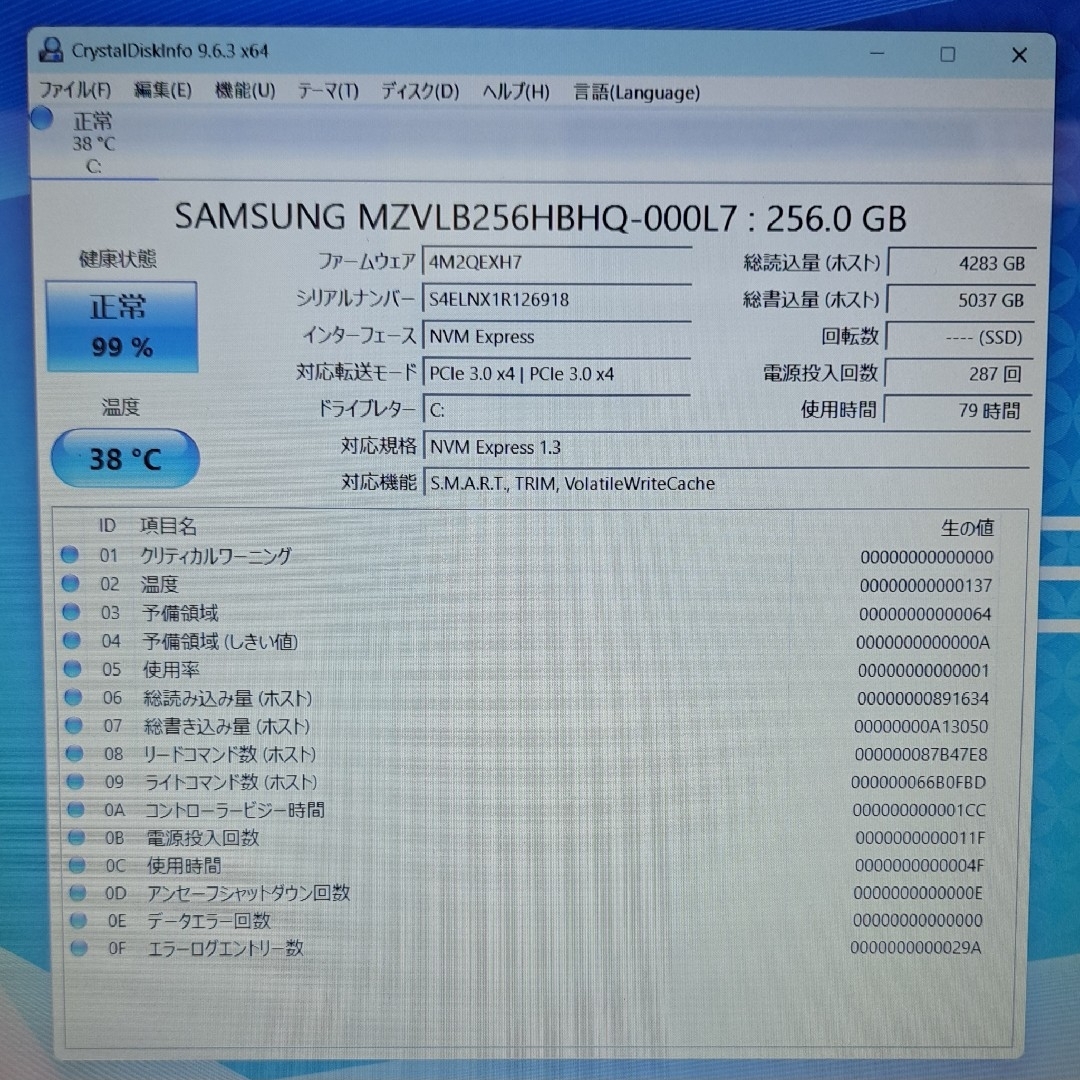Close the CrystalDiskInfo window
Image resolution: width=1080 pixels, height=1080 pixels.
1019,55
